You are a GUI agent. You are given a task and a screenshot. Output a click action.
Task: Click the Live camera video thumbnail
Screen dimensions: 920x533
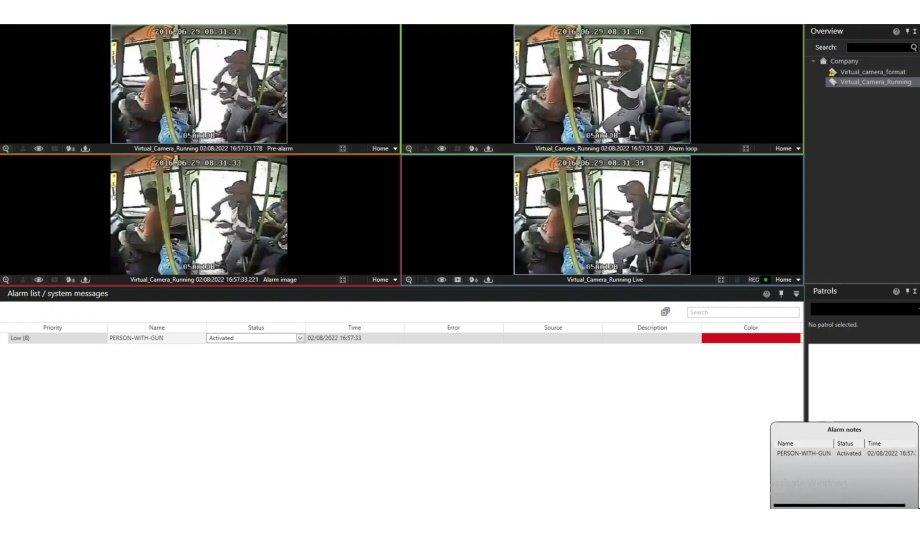[x=602, y=215]
